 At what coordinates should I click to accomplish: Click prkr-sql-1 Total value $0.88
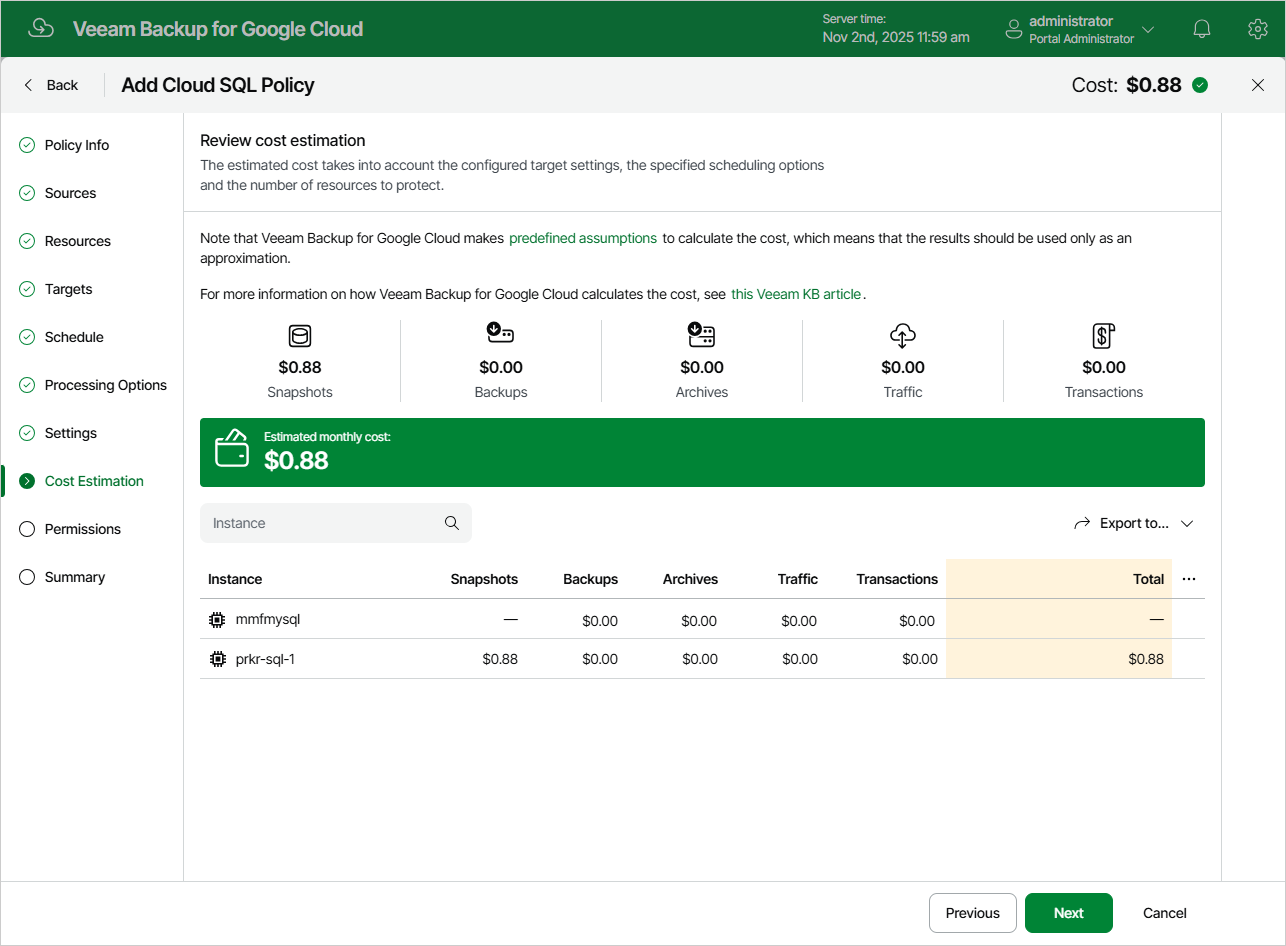point(1147,660)
